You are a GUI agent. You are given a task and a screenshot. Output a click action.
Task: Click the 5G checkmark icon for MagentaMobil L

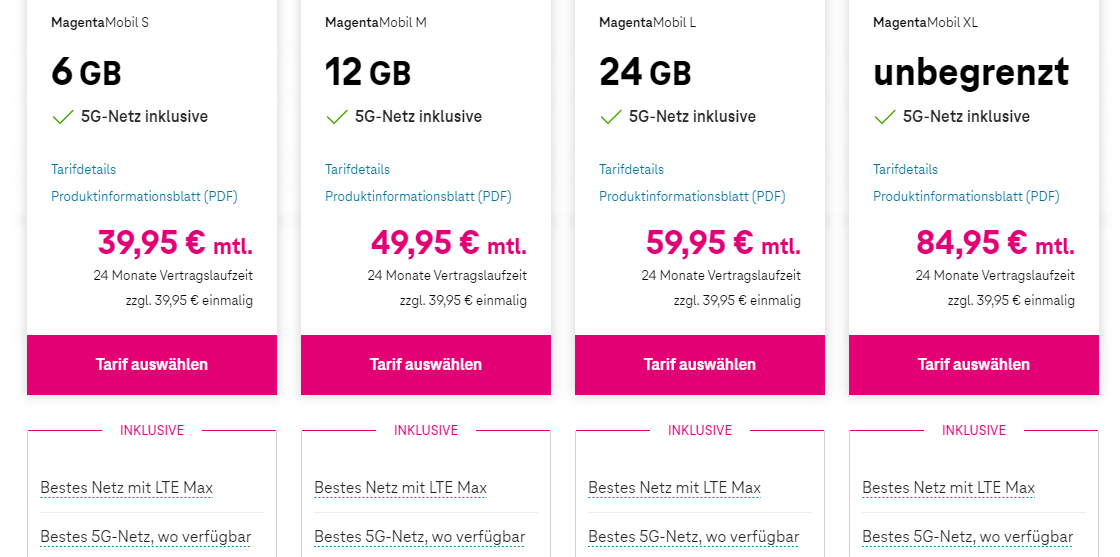(x=610, y=117)
